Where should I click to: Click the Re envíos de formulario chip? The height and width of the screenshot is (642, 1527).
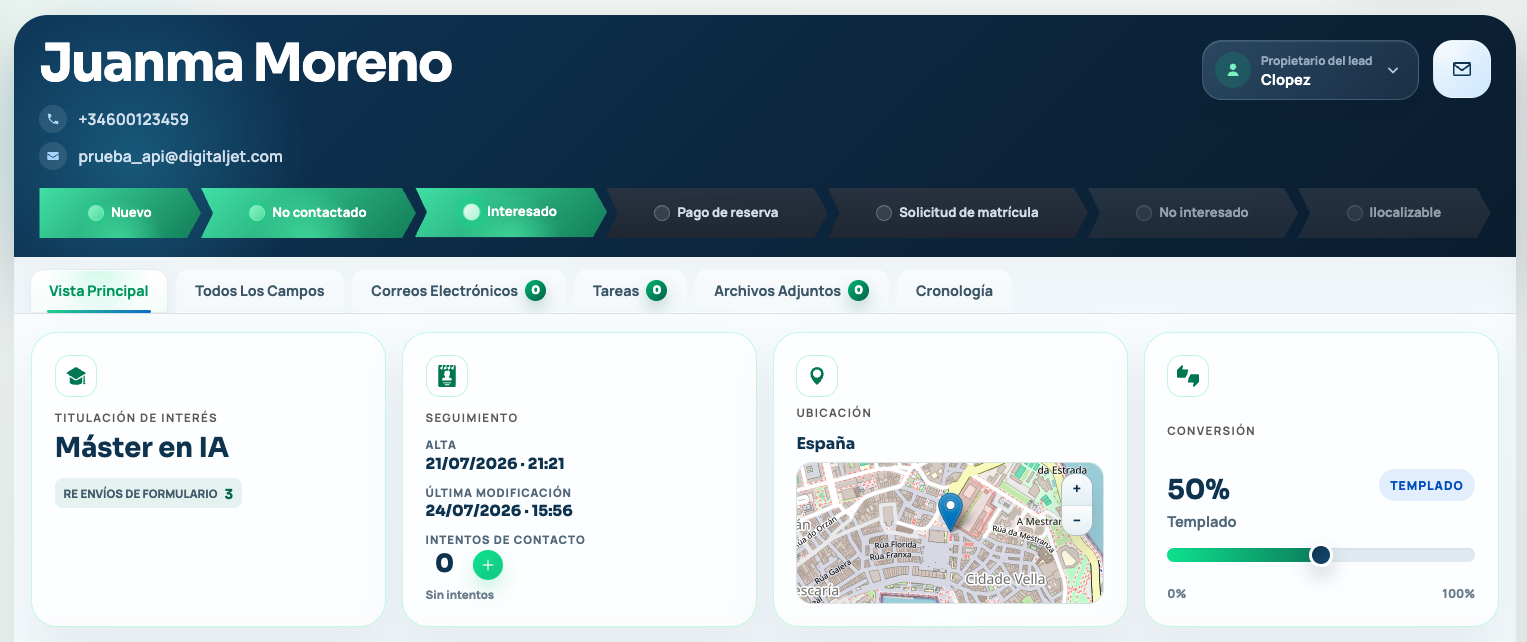(x=148, y=494)
